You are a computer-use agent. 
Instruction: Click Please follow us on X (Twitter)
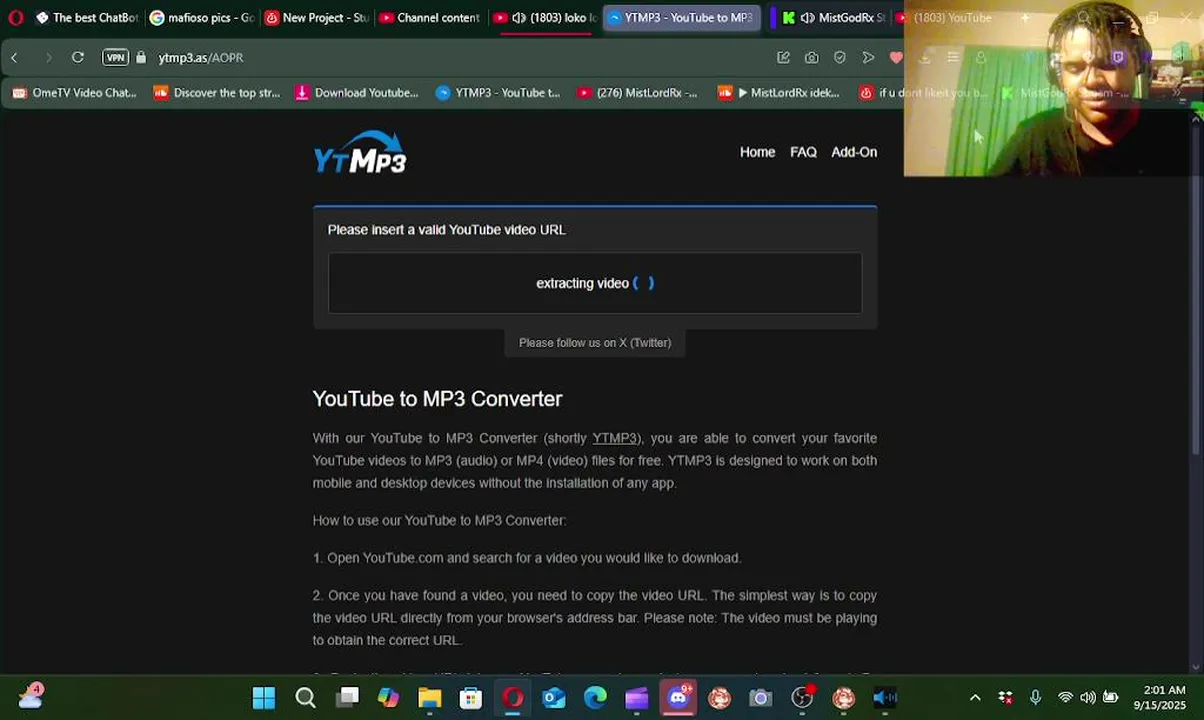pos(595,343)
